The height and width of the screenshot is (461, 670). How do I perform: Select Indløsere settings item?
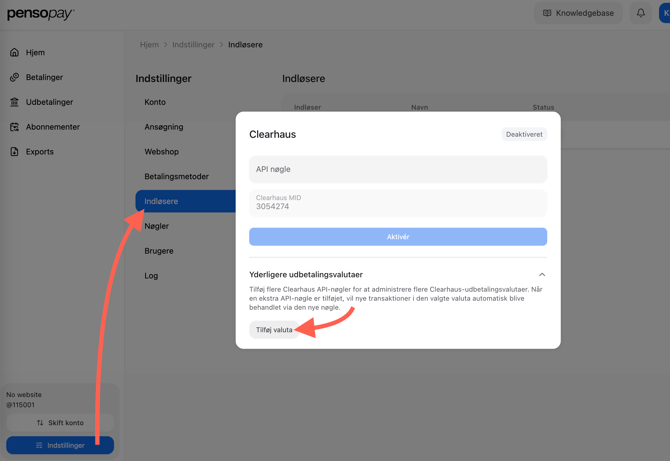[x=185, y=201]
